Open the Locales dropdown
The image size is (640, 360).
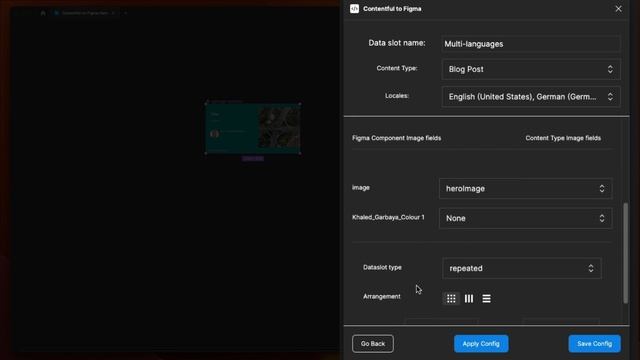[x=531, y=97]
